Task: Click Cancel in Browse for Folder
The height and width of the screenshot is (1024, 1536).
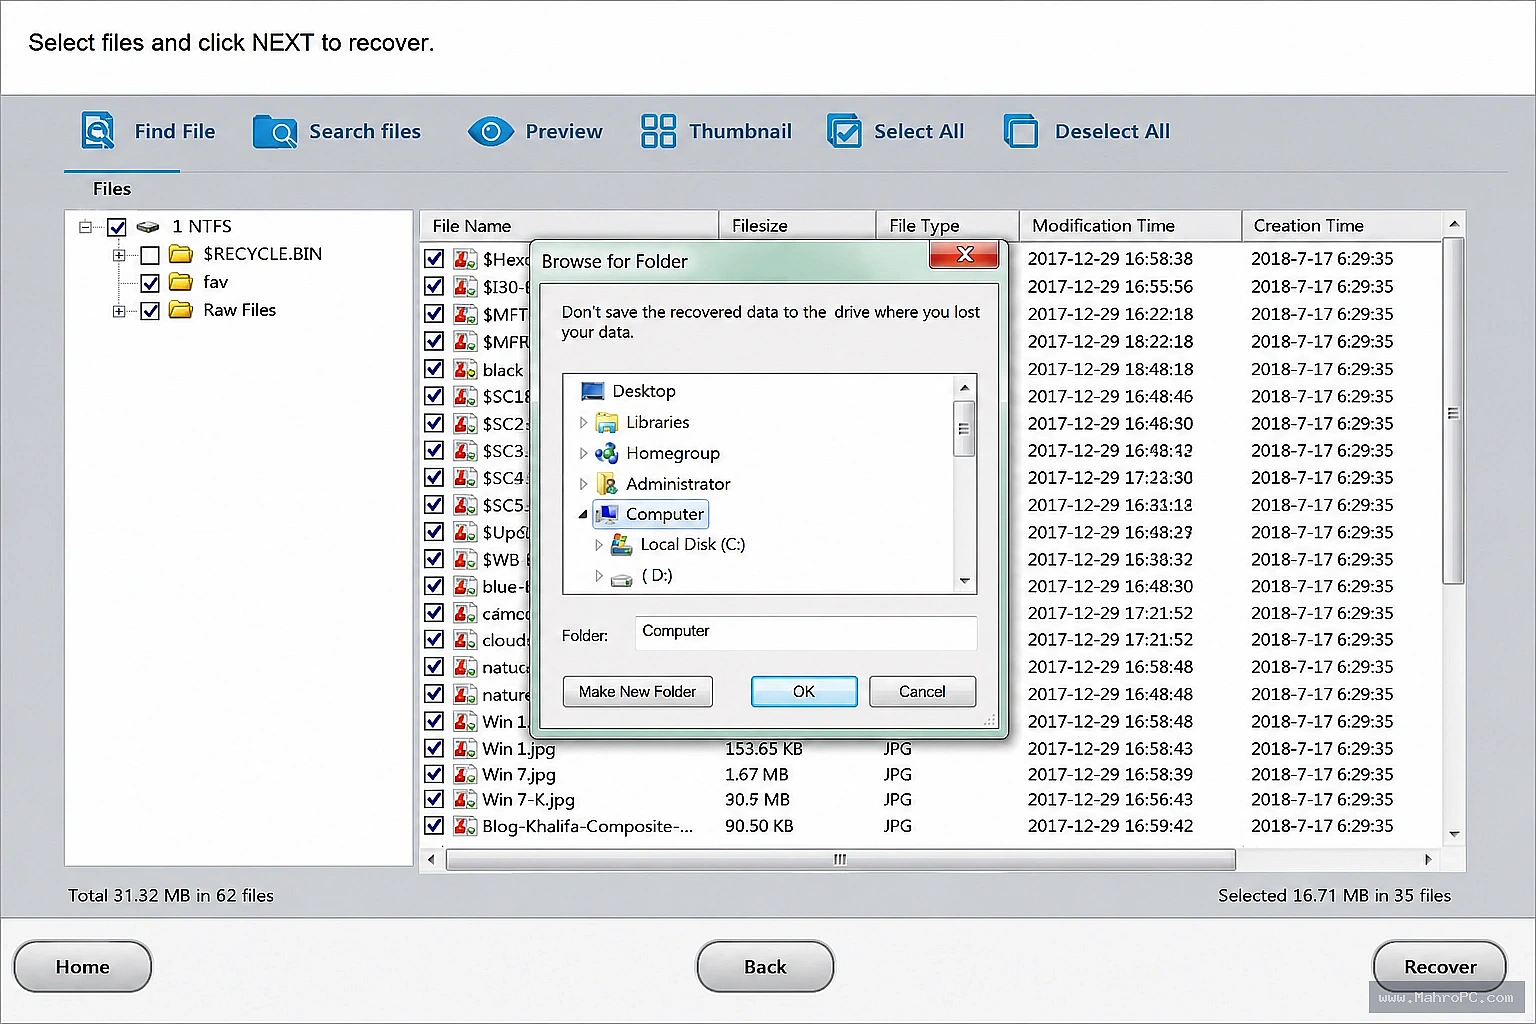Action: pos(922,691)
